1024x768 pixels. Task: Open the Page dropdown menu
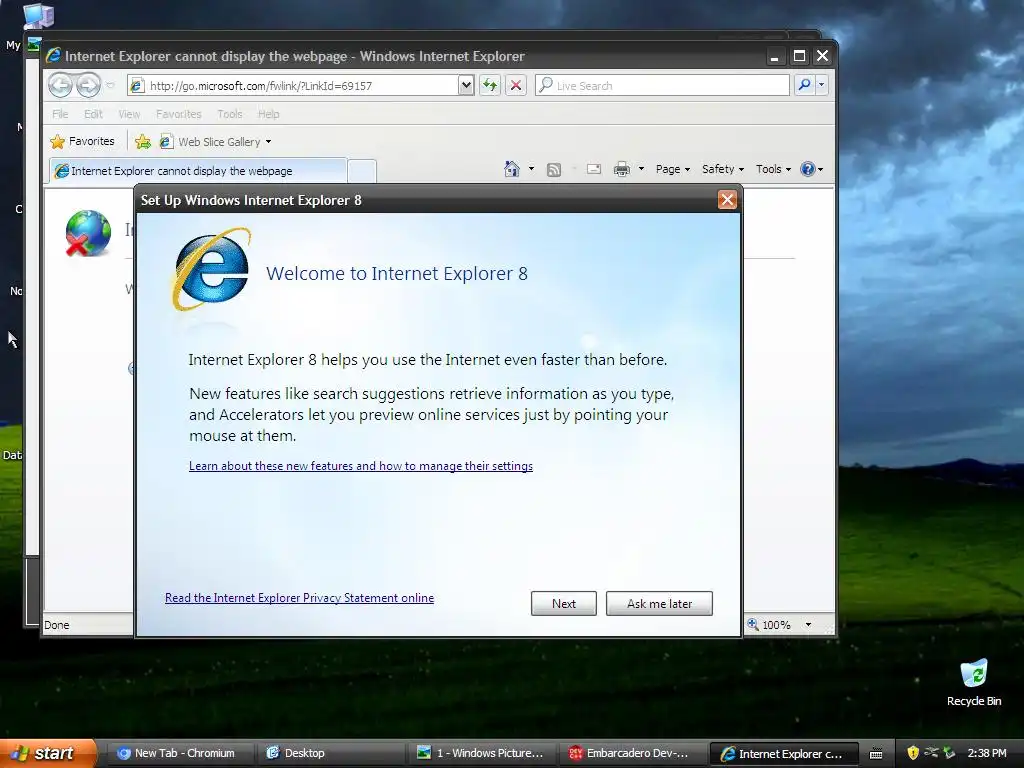(673, 169)
